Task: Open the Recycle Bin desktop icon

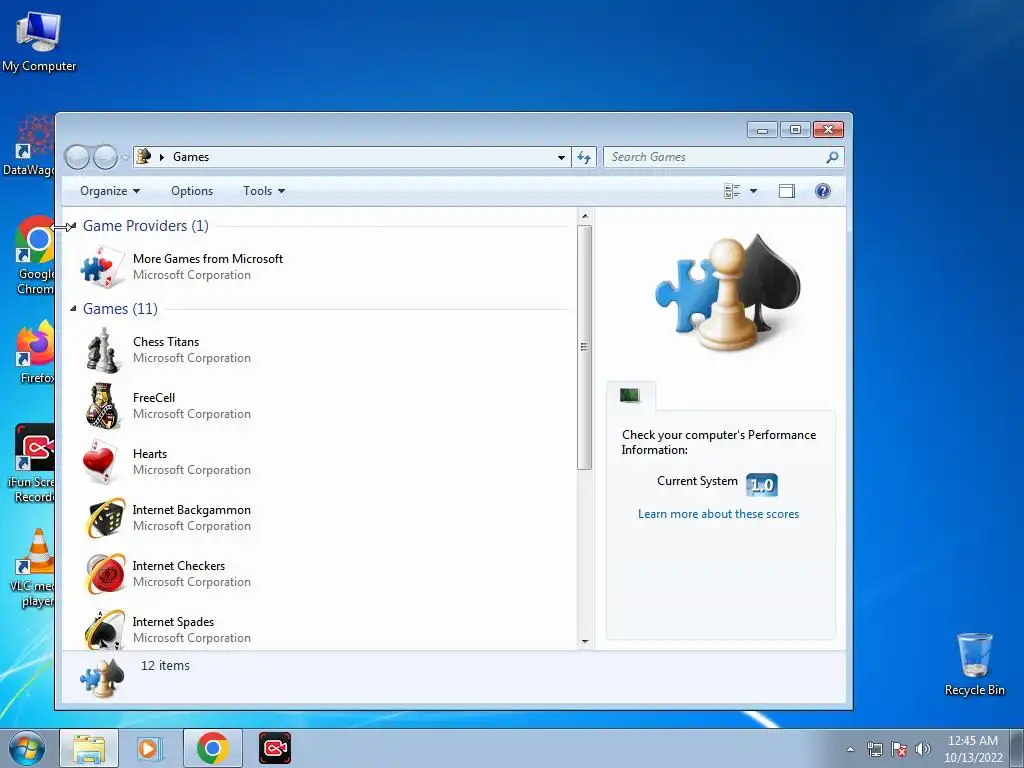Action: tap(974, 655)
